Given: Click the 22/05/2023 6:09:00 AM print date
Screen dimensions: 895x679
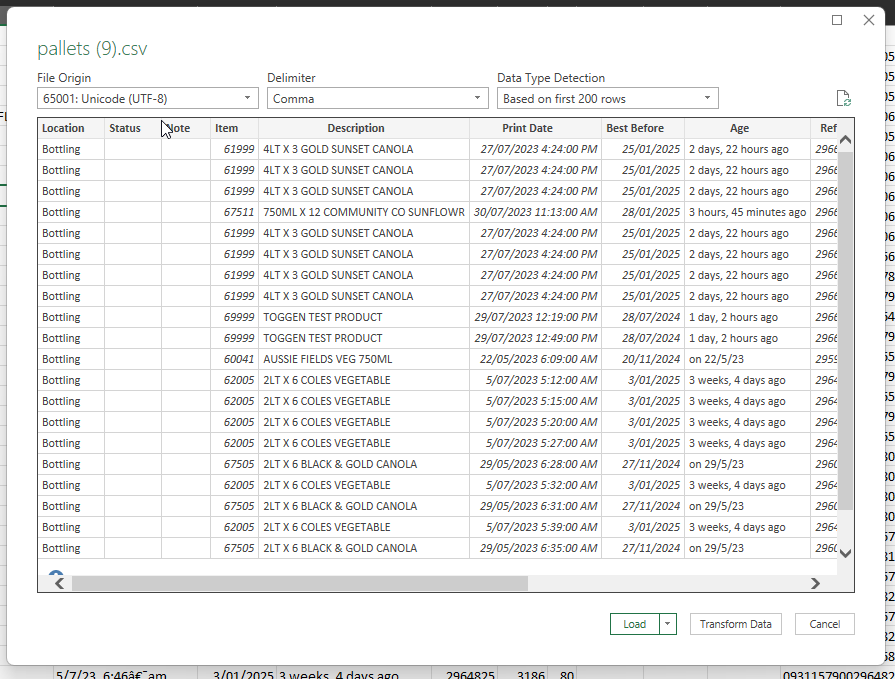Looking at the screenshot, I should [535, 359].
